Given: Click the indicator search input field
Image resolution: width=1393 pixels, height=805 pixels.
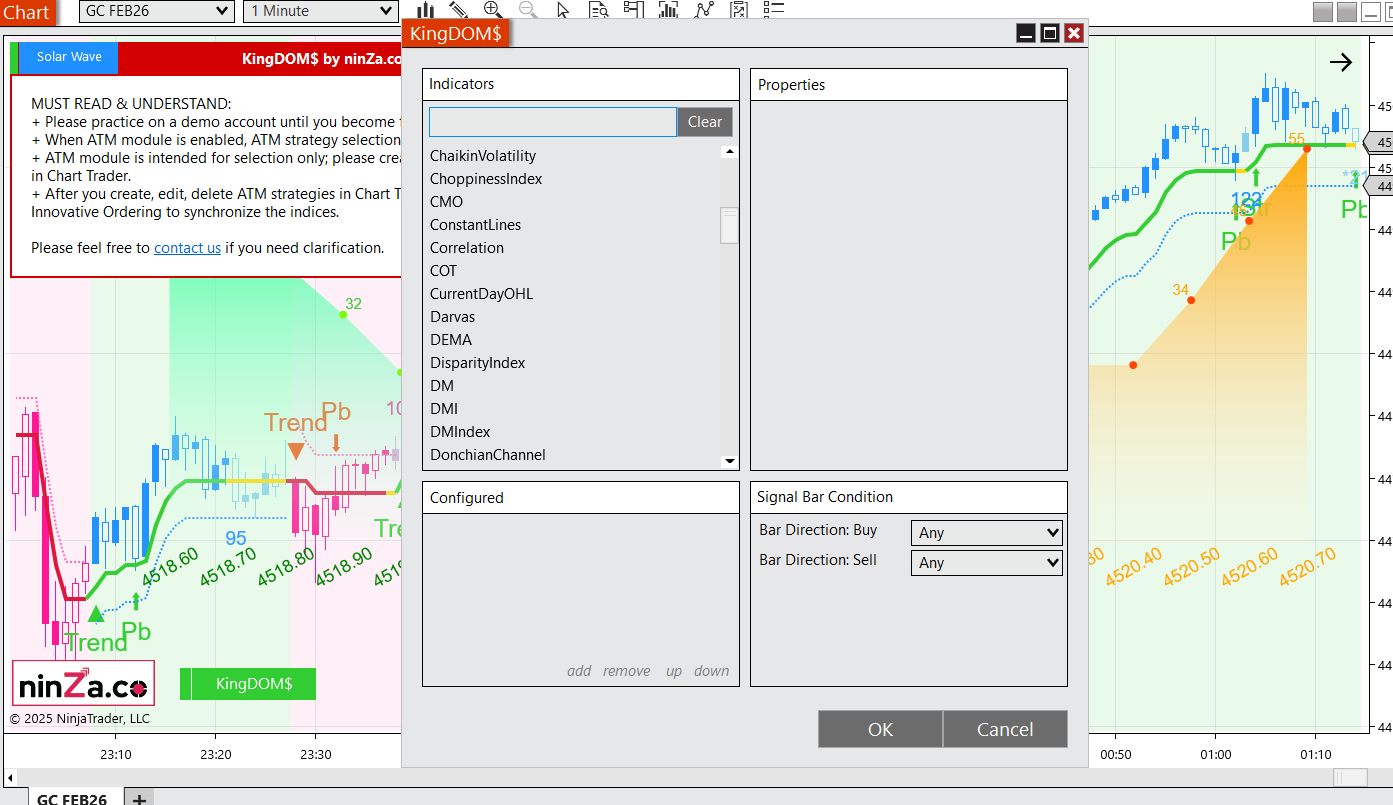Looking at the screenshot, I should (x=552, y=122).
